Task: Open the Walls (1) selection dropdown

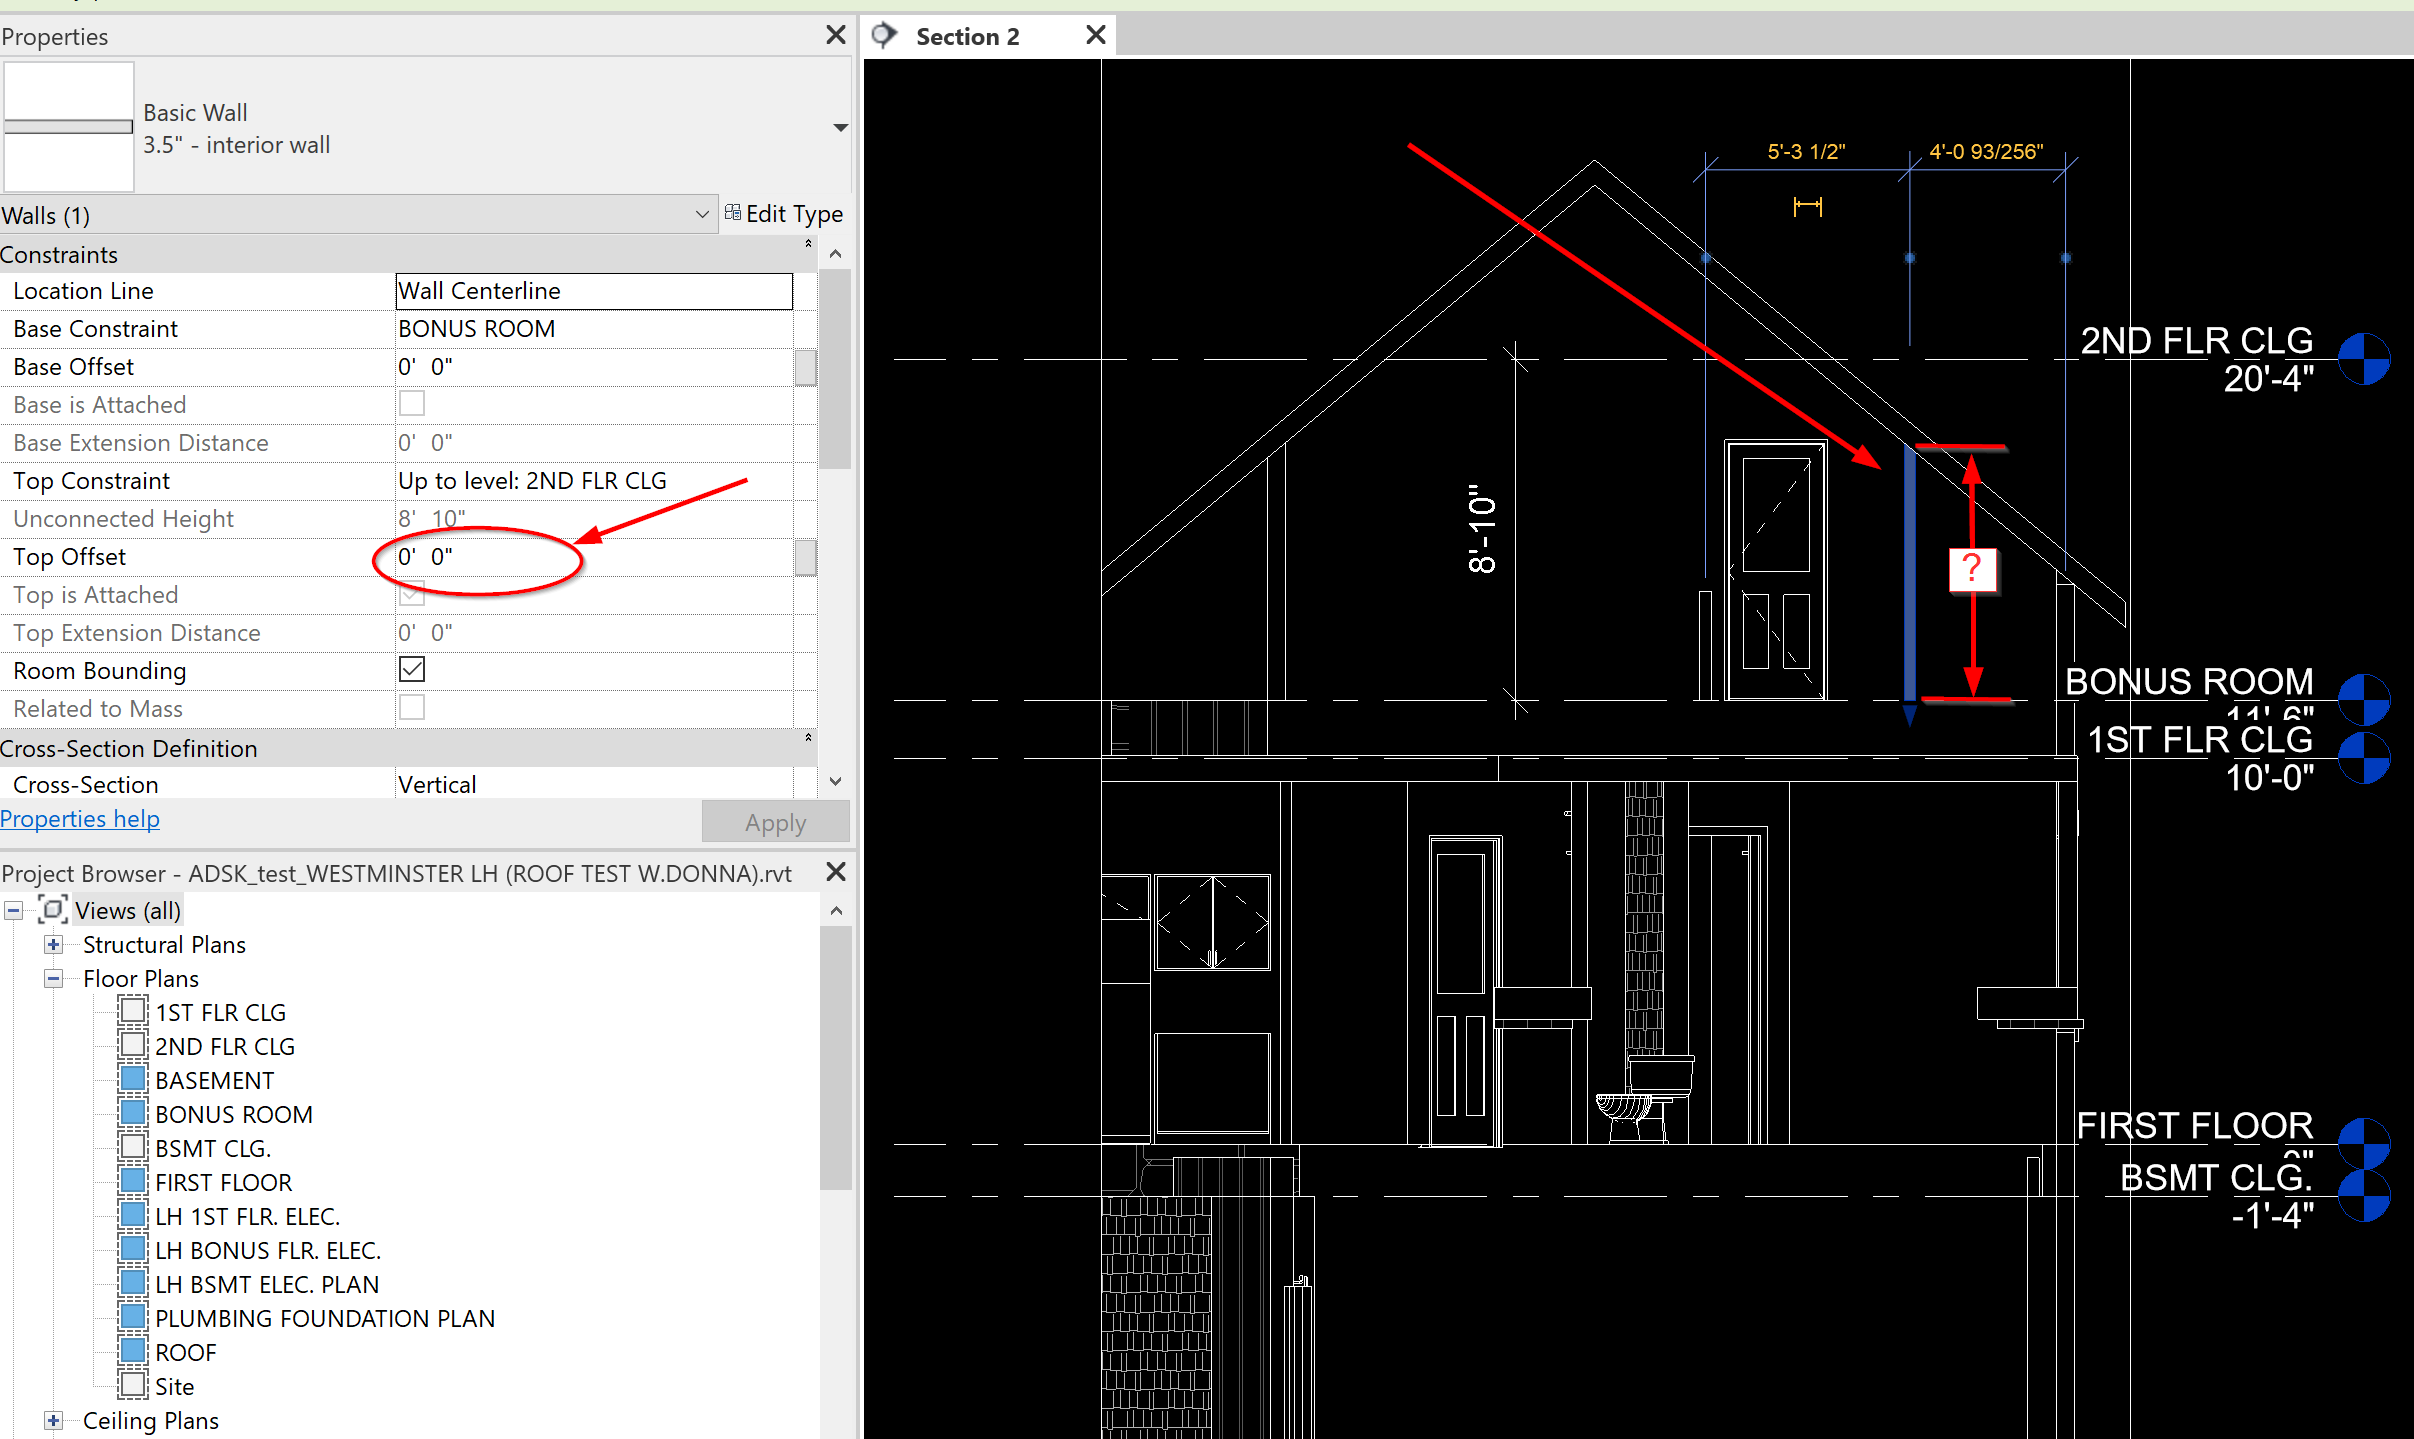Action: [x=702, y=214]
